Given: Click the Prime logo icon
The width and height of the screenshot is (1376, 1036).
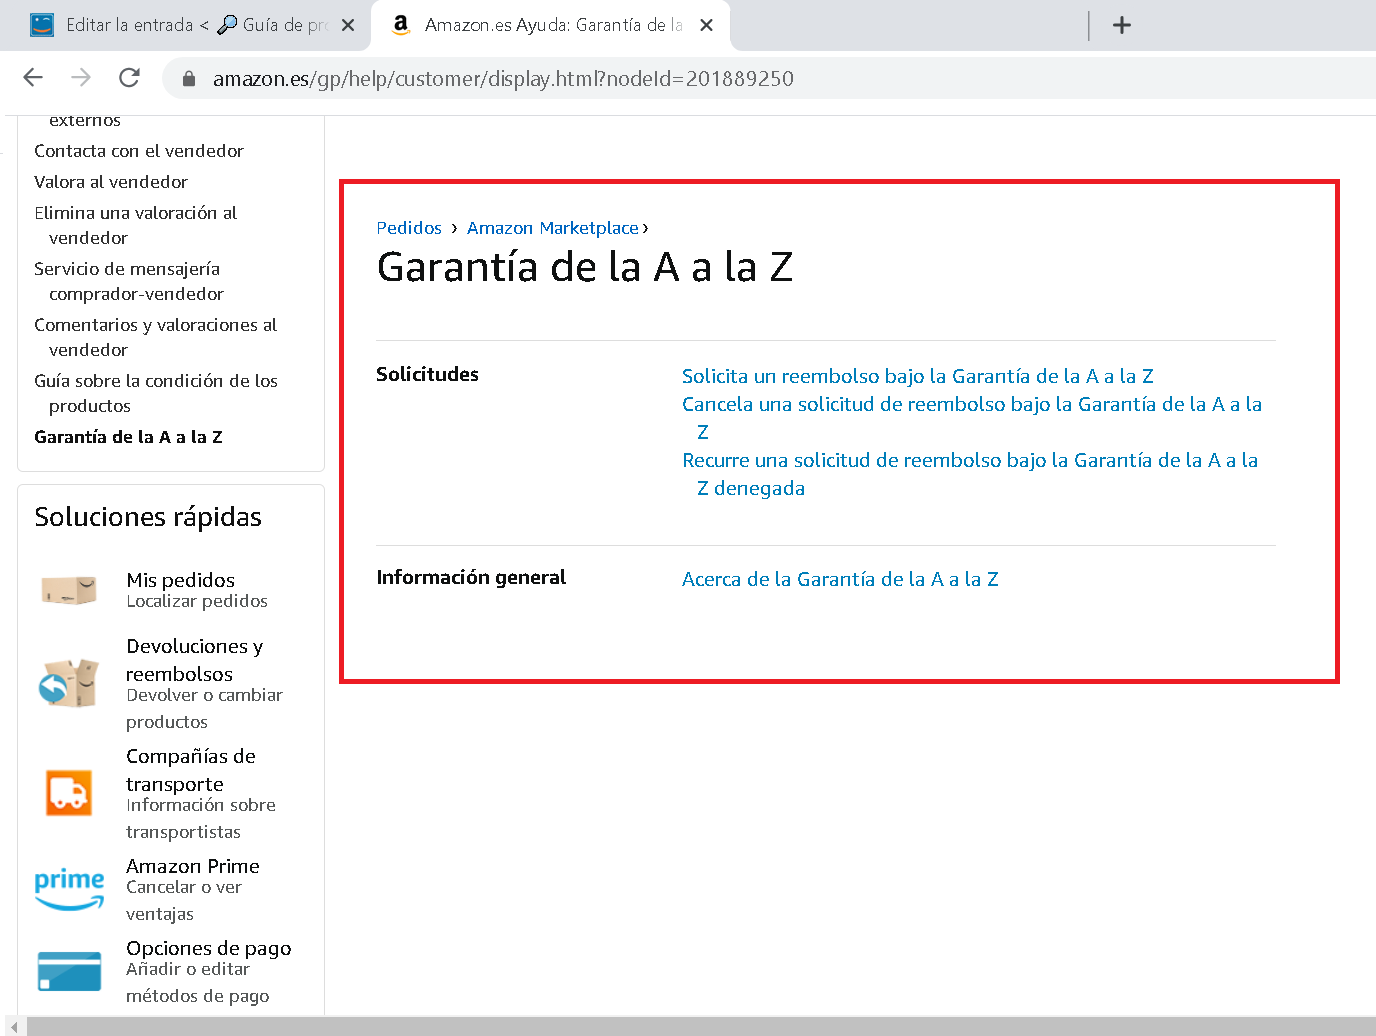Looking at the screenshot, I should (69, 889).
